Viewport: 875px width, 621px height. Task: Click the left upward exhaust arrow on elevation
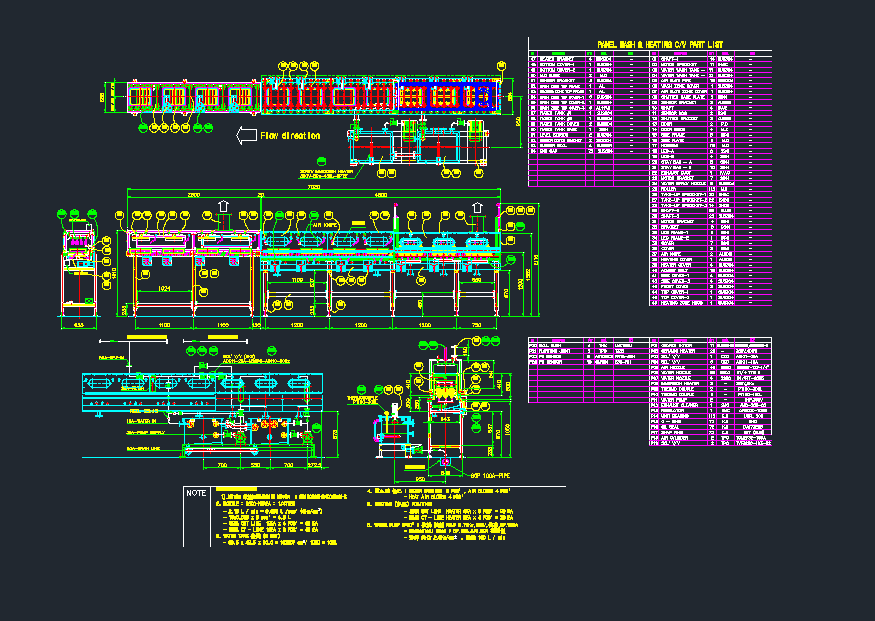[x=224, y=207]
